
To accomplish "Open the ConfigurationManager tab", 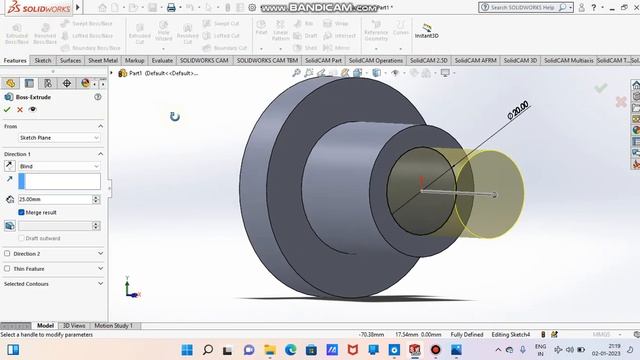I will coord(48,83).
